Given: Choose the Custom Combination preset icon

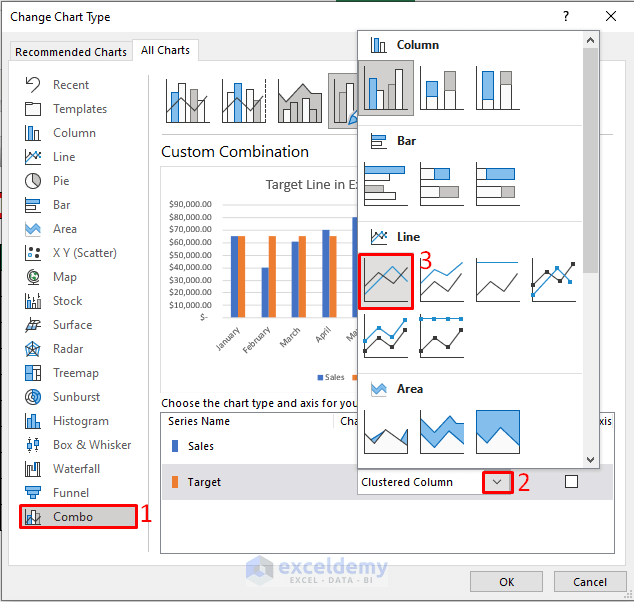Looking at the screenshot, I should (x=343, y=101).
